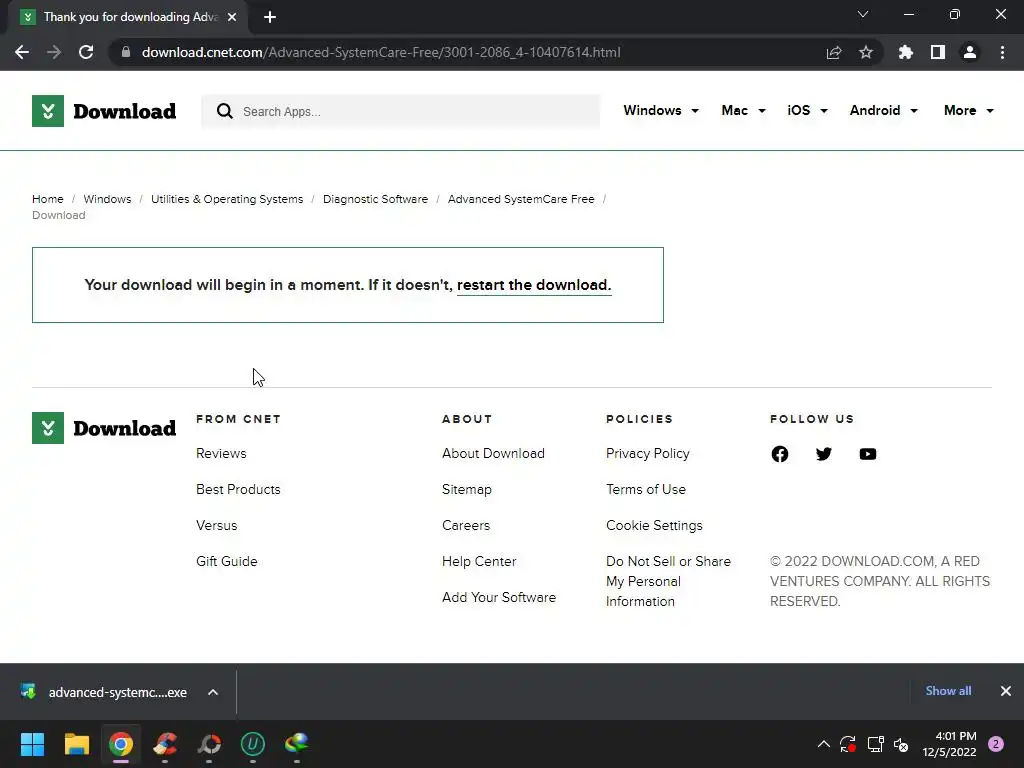1024x768 pixels.
Task: Reload the page with the refresh icon
Action: (x=86, y=52)
